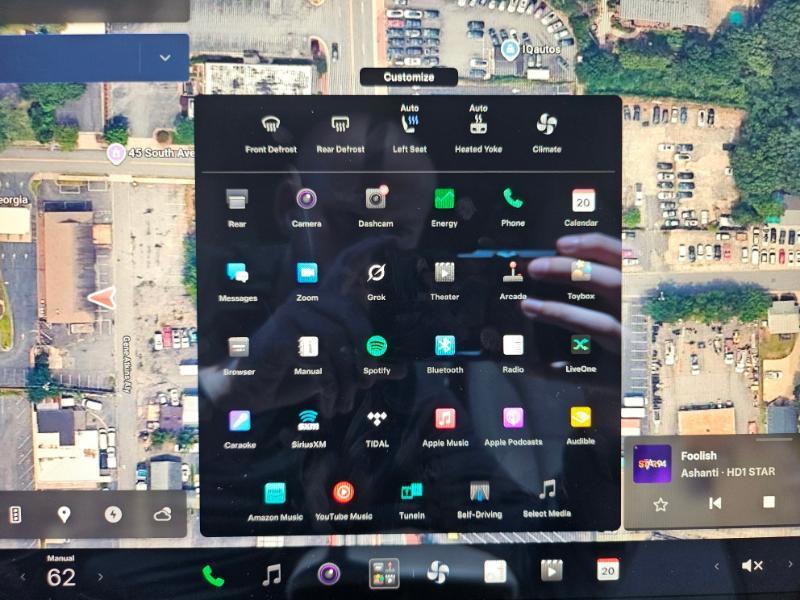Launch Spotify
This screenshot has height=600, width=800.
click(377, 355)
